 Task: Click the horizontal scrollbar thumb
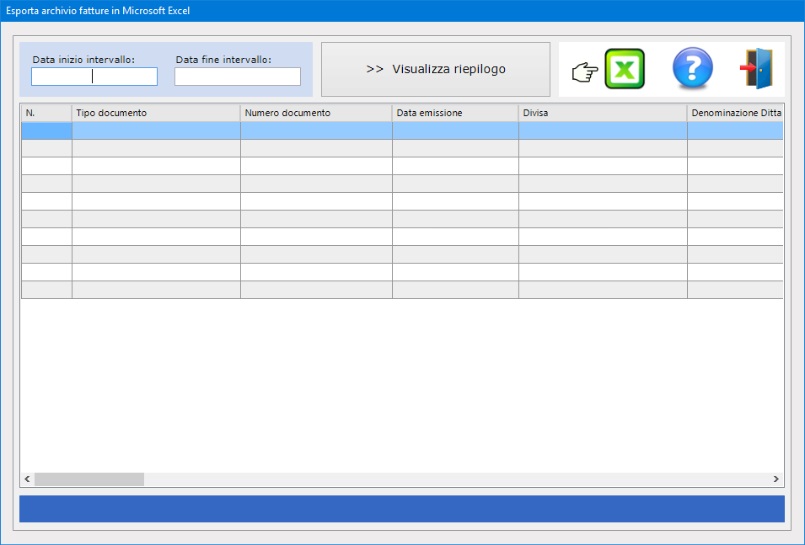89,479
